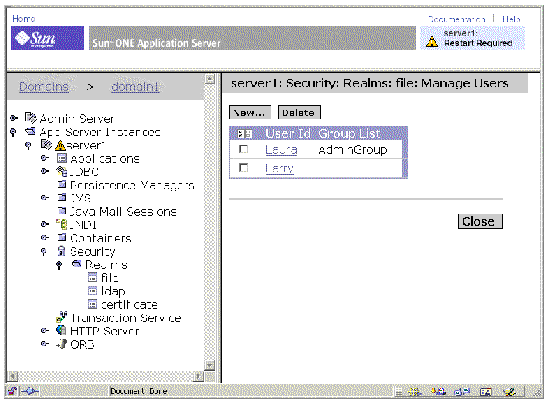Screen dimensions: 549x404
Task: Click the select-all icon in table header
Action: [244, 134]
